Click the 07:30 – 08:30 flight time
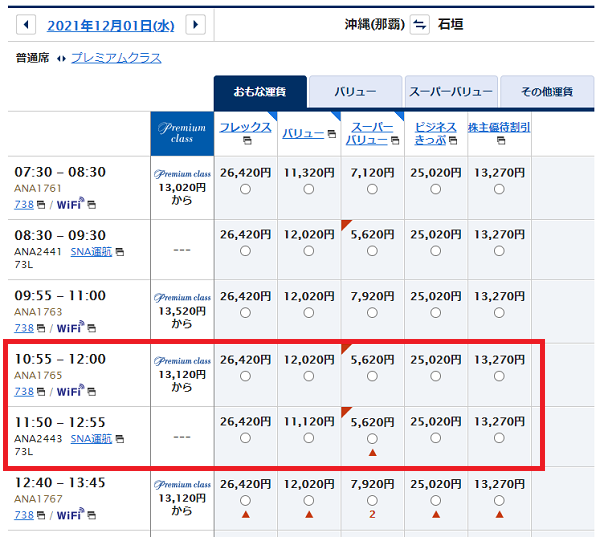Viewport: 600px width, 537px height. point(60,172)
